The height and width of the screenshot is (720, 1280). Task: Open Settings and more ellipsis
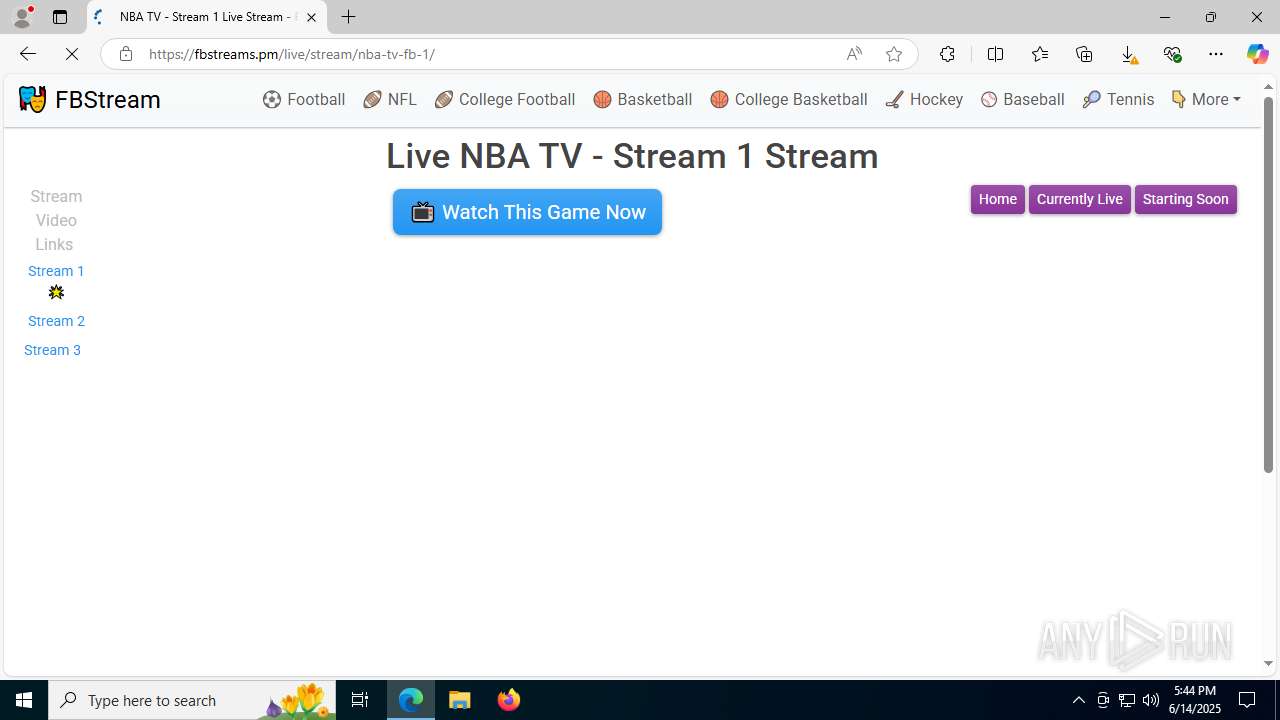[1216, 54]
